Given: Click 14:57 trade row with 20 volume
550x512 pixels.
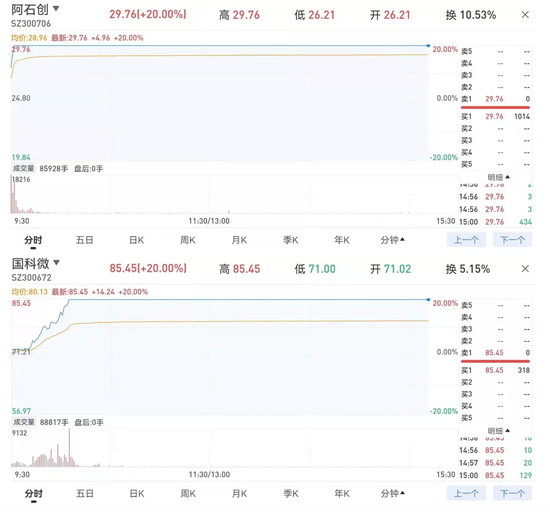Looking at the screenshot, I should click(x=495, y=463).
